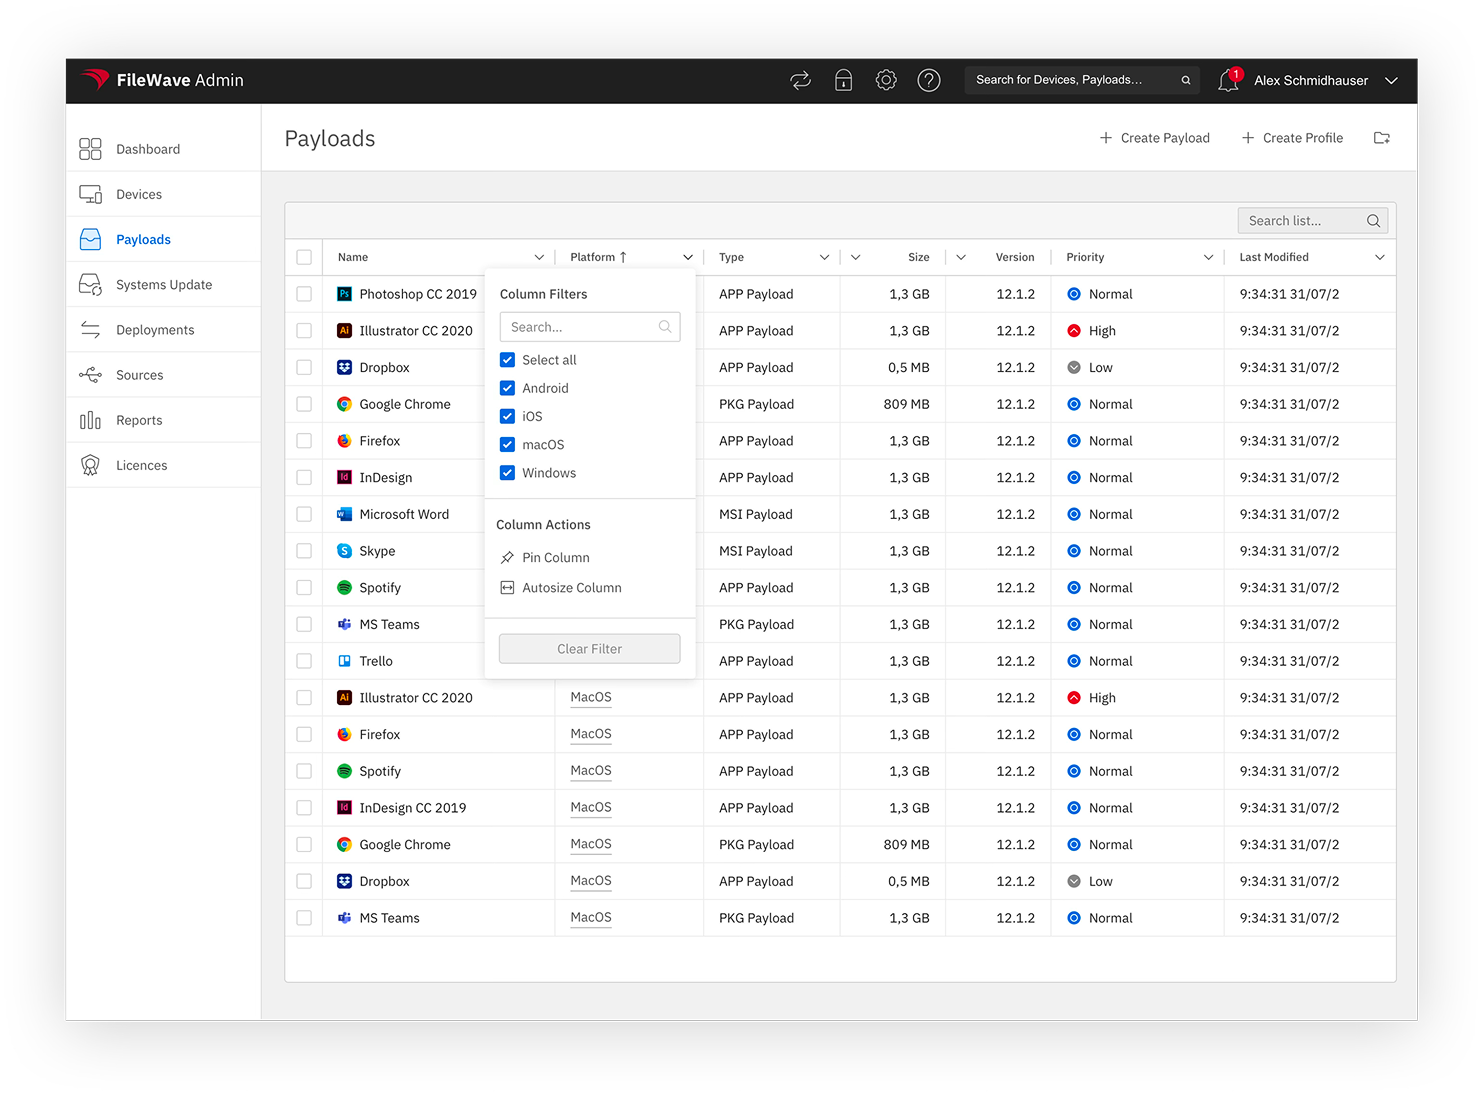Click the sync arrows icon in the top bar

click(x=800, y=80)
